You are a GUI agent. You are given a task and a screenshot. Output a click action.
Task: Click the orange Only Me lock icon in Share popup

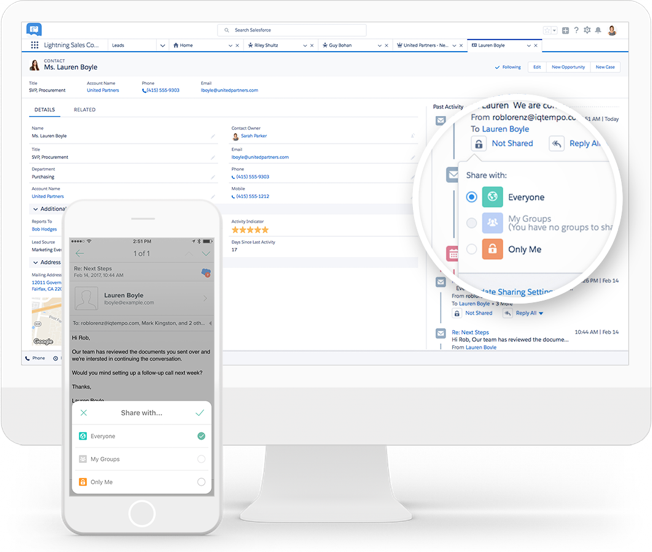click(492, 249)
